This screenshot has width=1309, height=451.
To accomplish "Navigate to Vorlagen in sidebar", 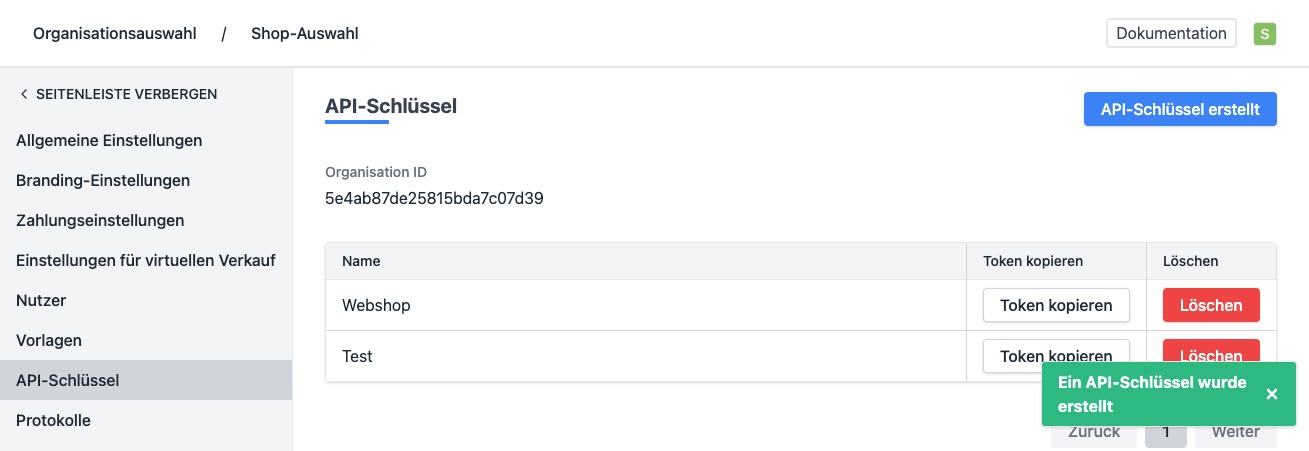I will coord(49,340).
